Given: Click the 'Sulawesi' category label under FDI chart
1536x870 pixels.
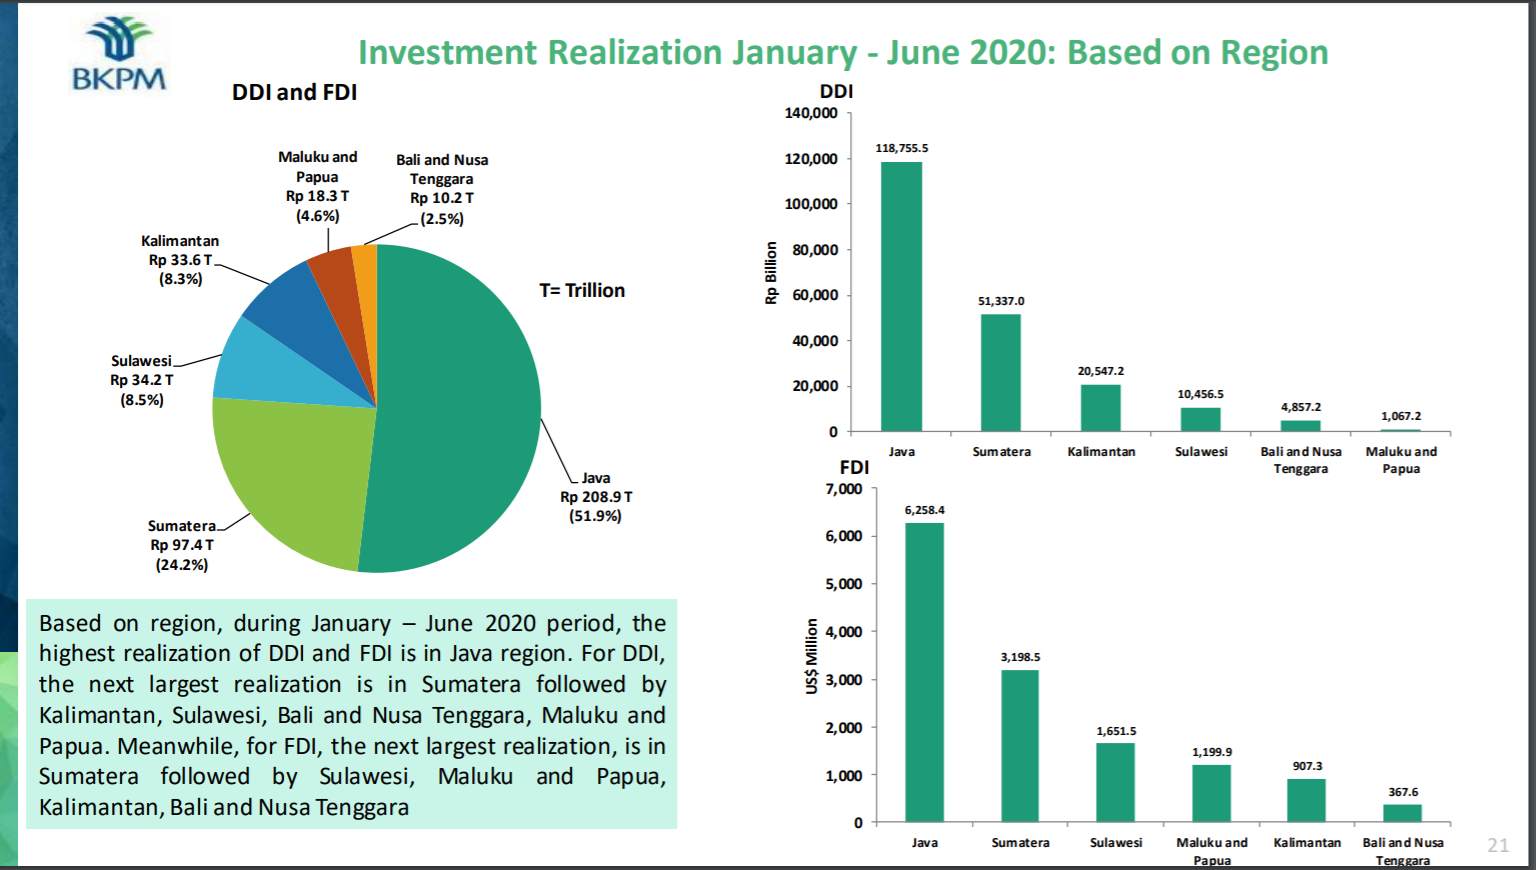Looking at the screenshot, I should (1116, 843).
